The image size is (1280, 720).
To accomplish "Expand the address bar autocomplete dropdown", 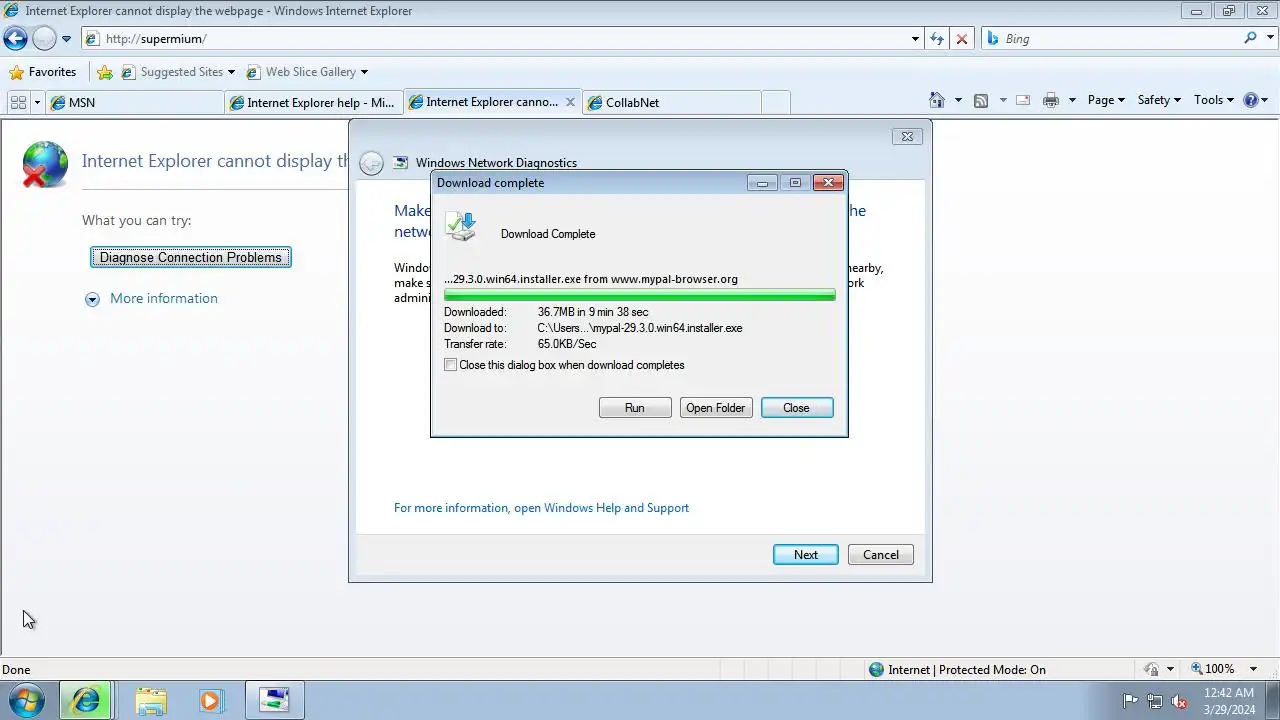I will coord(915,39).
